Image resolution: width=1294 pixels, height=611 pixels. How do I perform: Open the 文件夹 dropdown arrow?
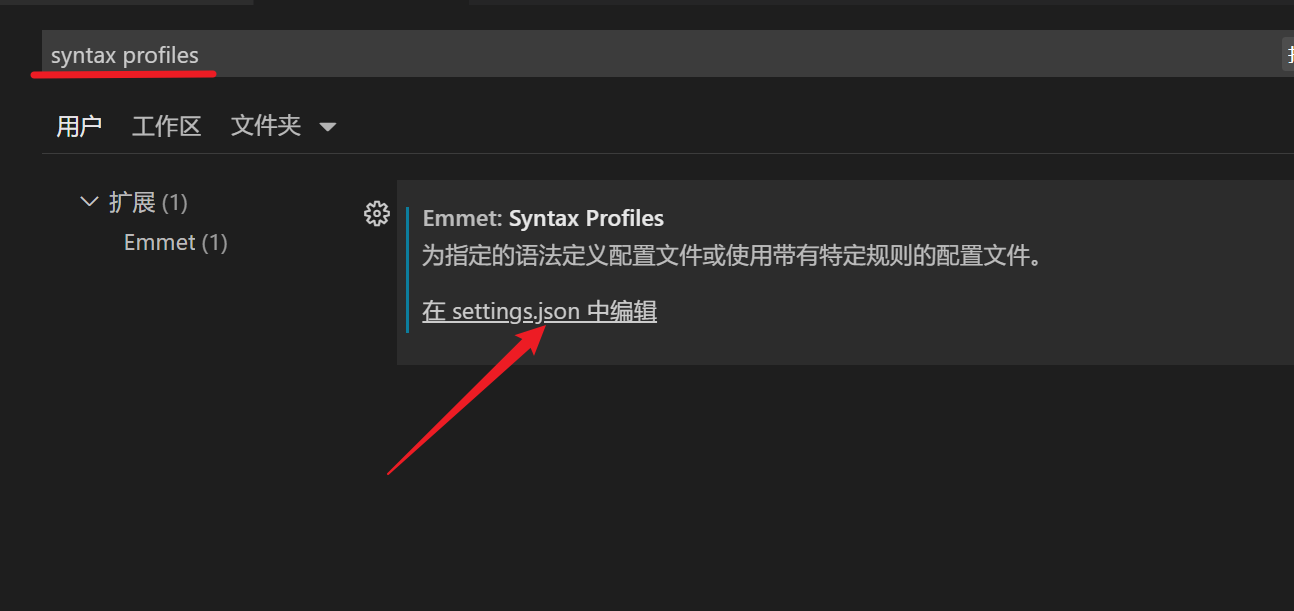tap(327, 127)
